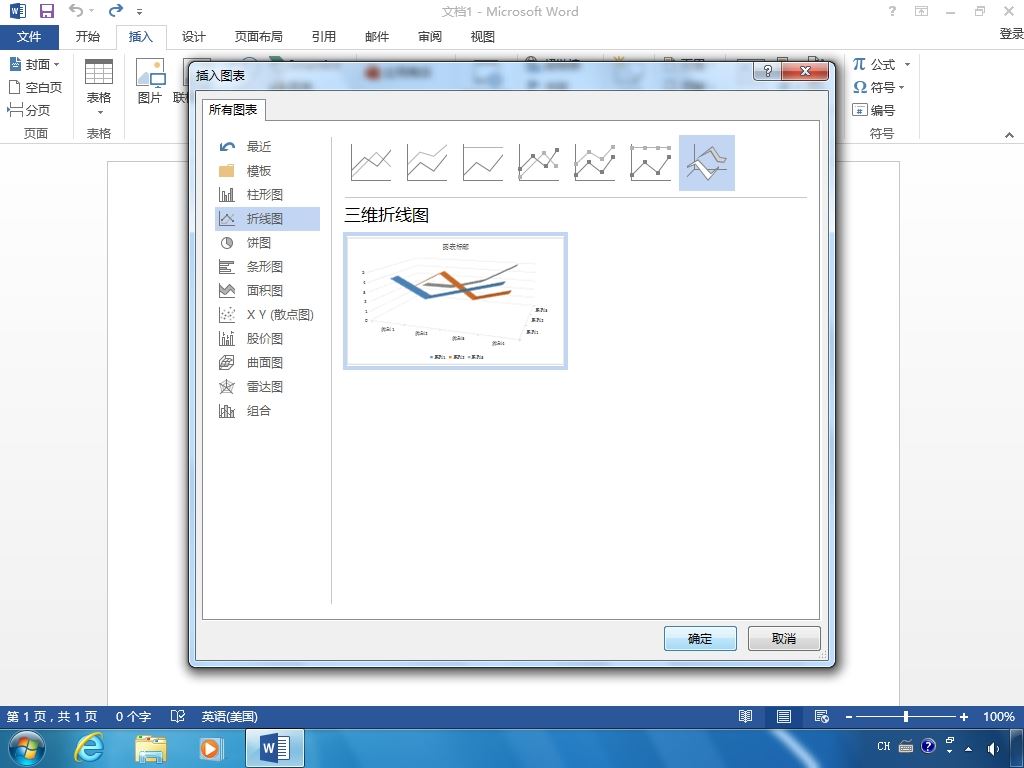Screen dimensions: 1024x768
Task: Switch to the 页面布局 ribbon tab
Action: click(x=259, y=37)
